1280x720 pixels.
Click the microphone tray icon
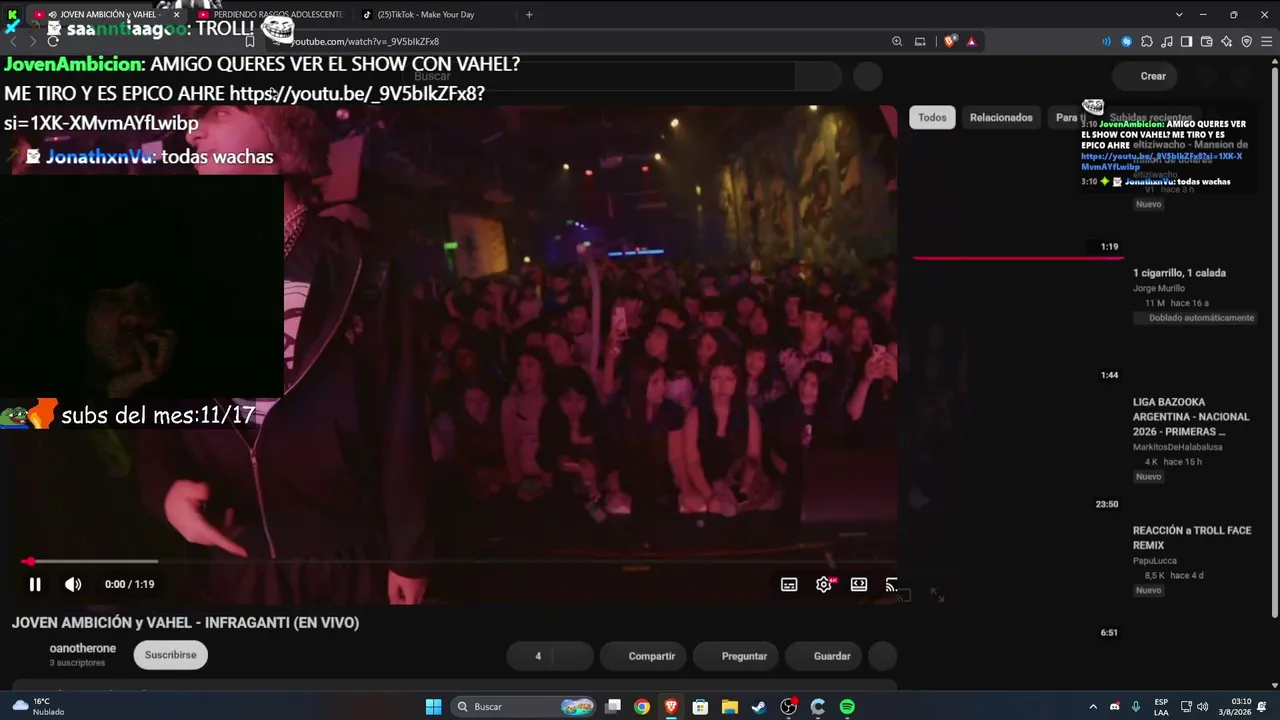[x=1136, y=707]
